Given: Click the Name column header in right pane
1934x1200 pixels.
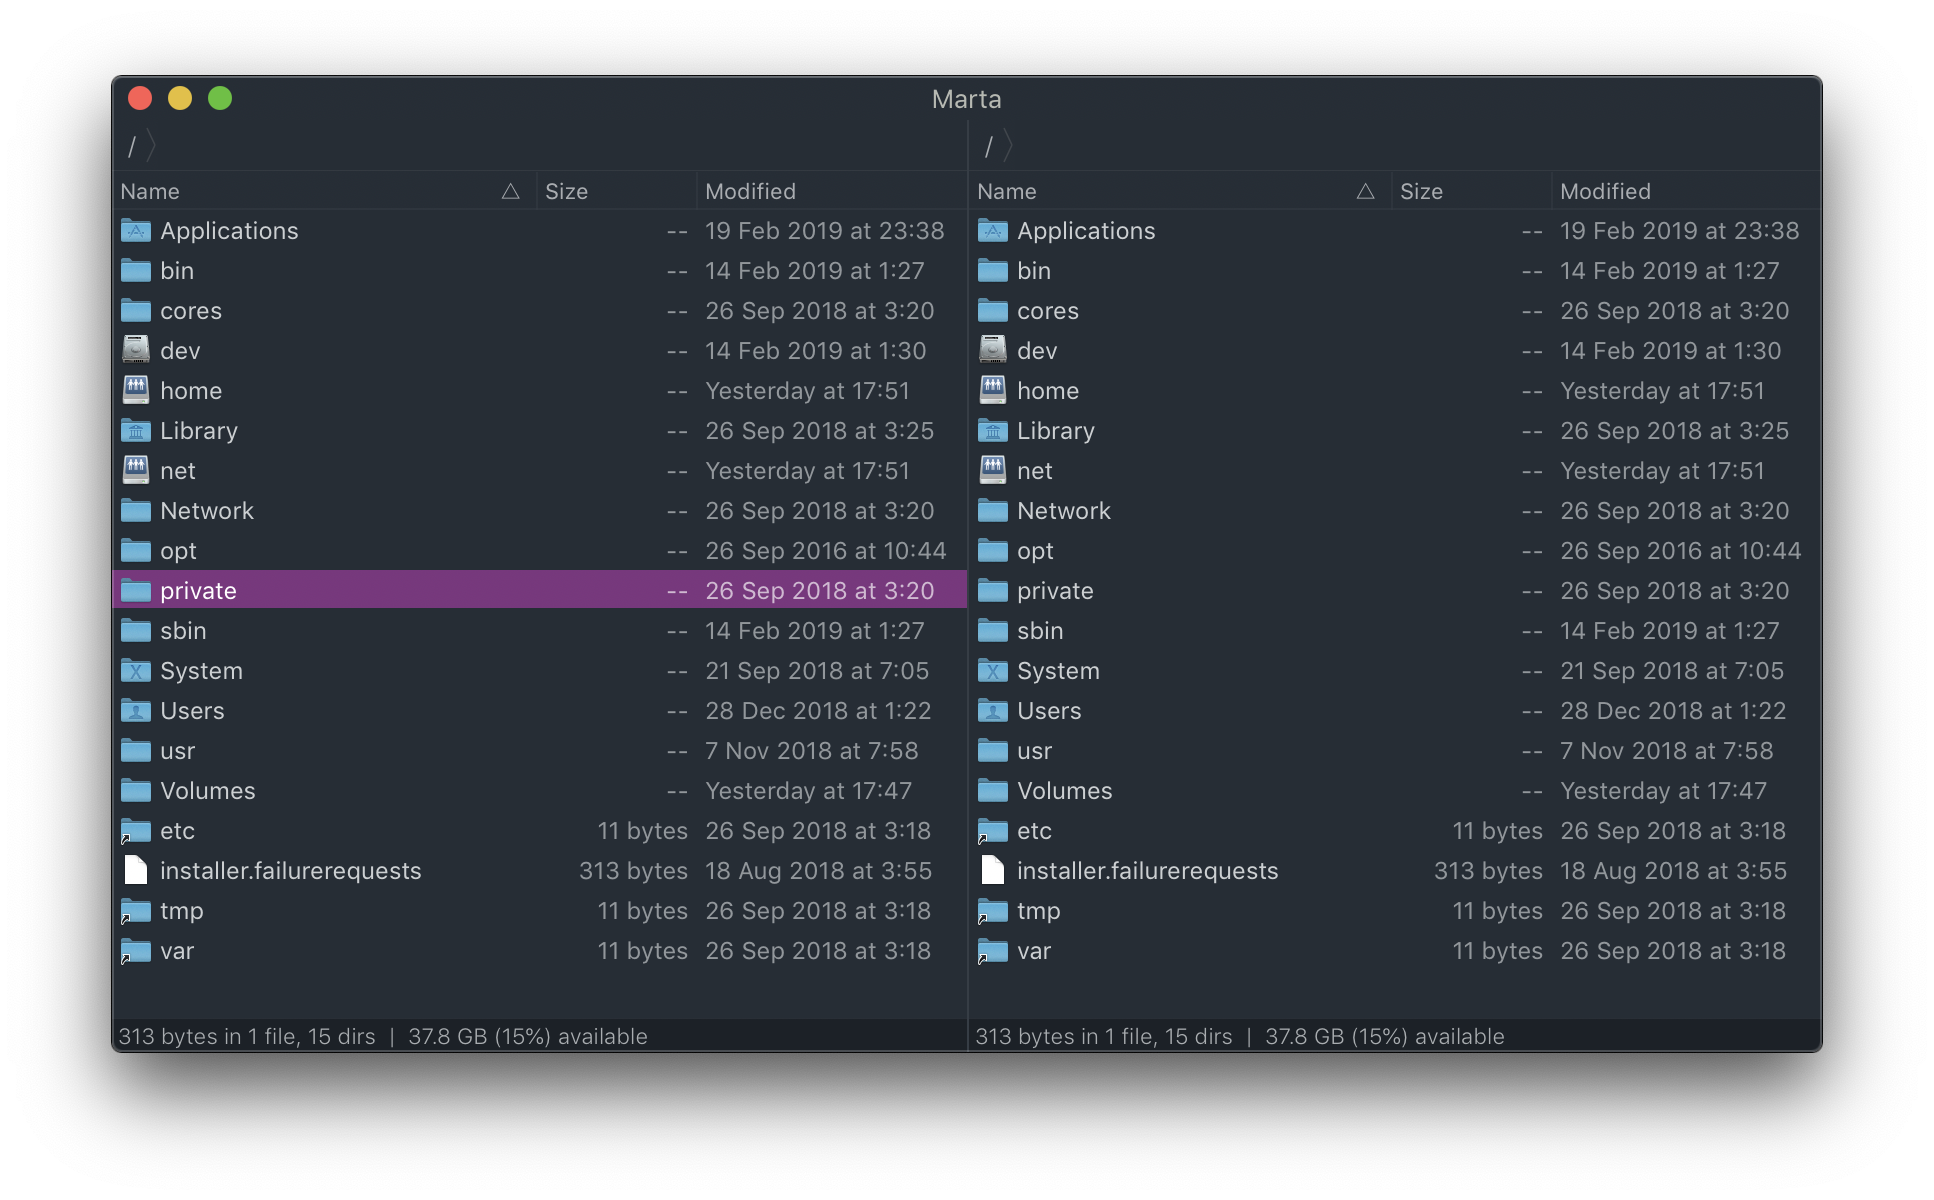Looking at the screenshot, I should click(1006, 191).
